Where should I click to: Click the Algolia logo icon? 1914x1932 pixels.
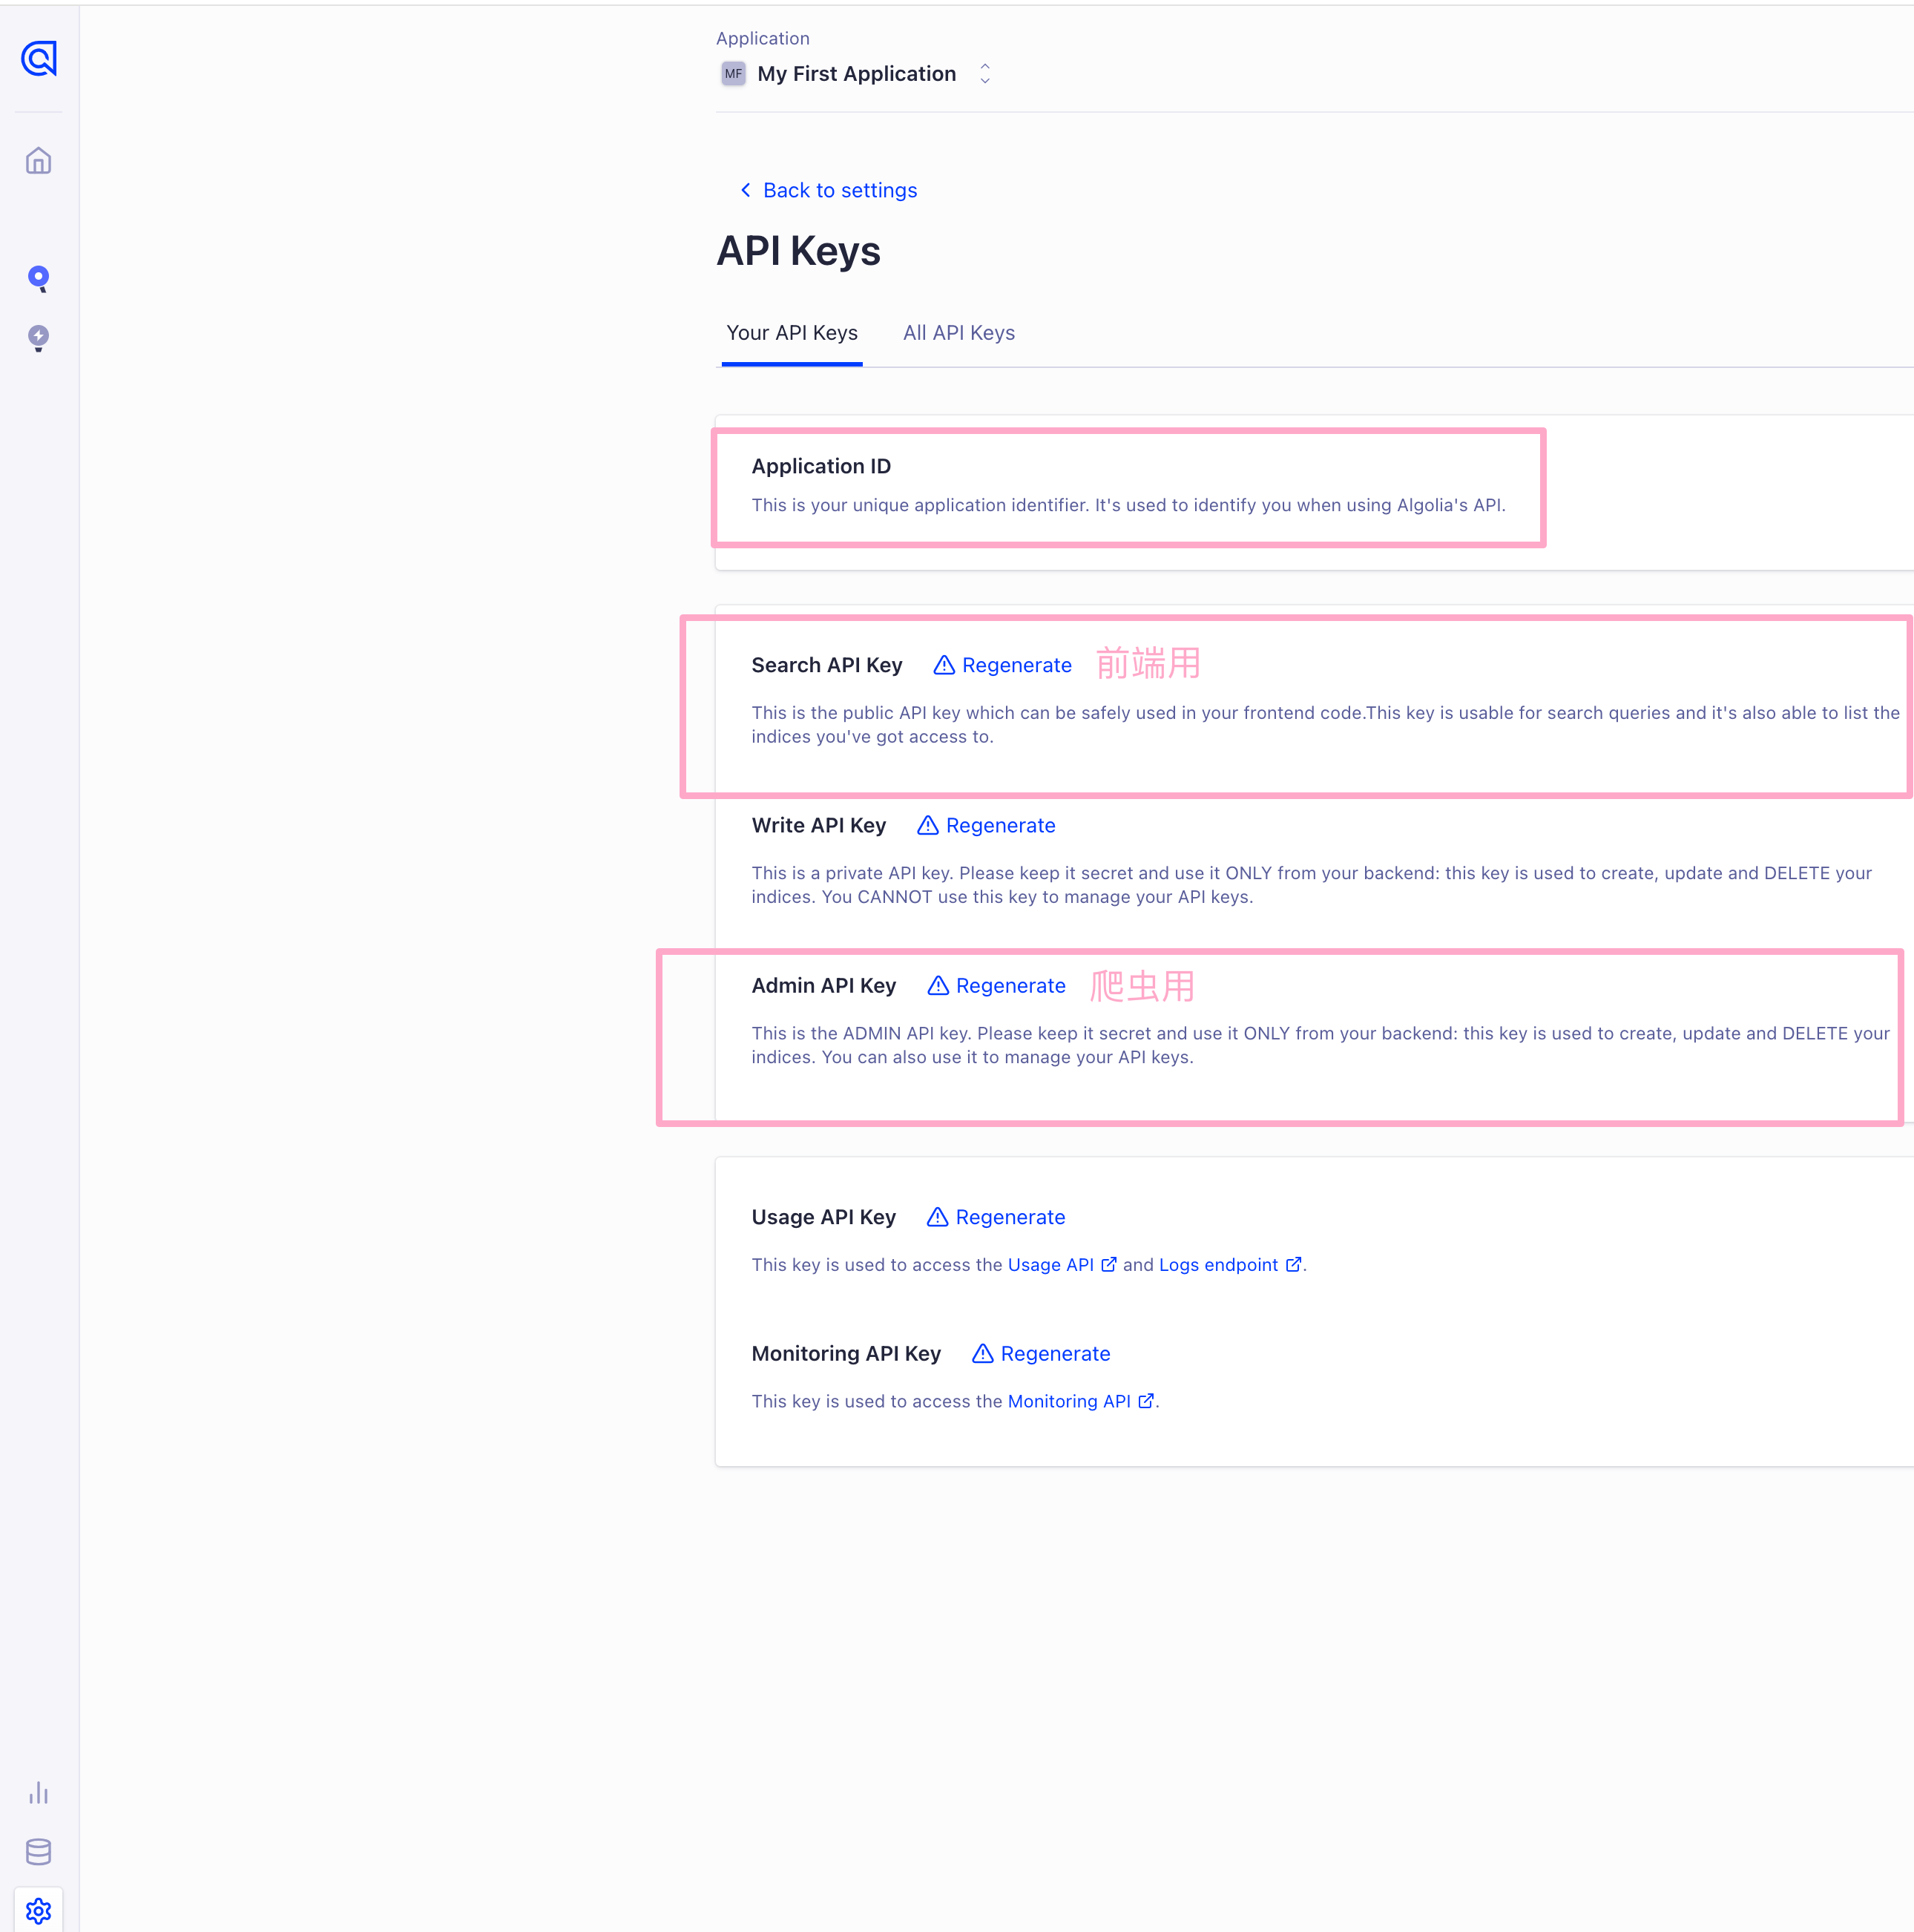[x=38, y=59]
